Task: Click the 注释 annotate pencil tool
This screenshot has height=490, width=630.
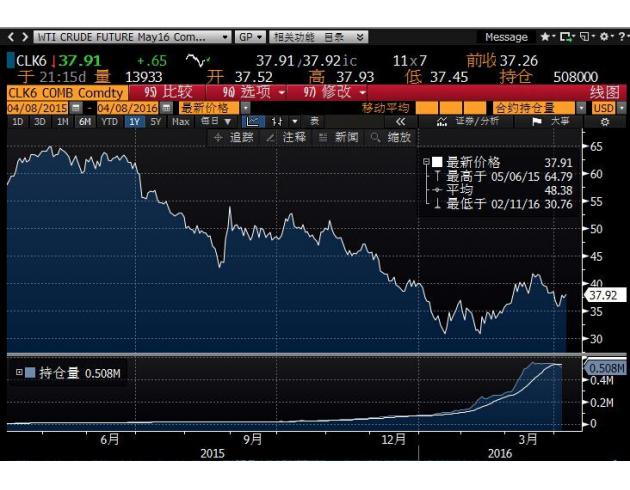Action: click(x=286, y=137)
